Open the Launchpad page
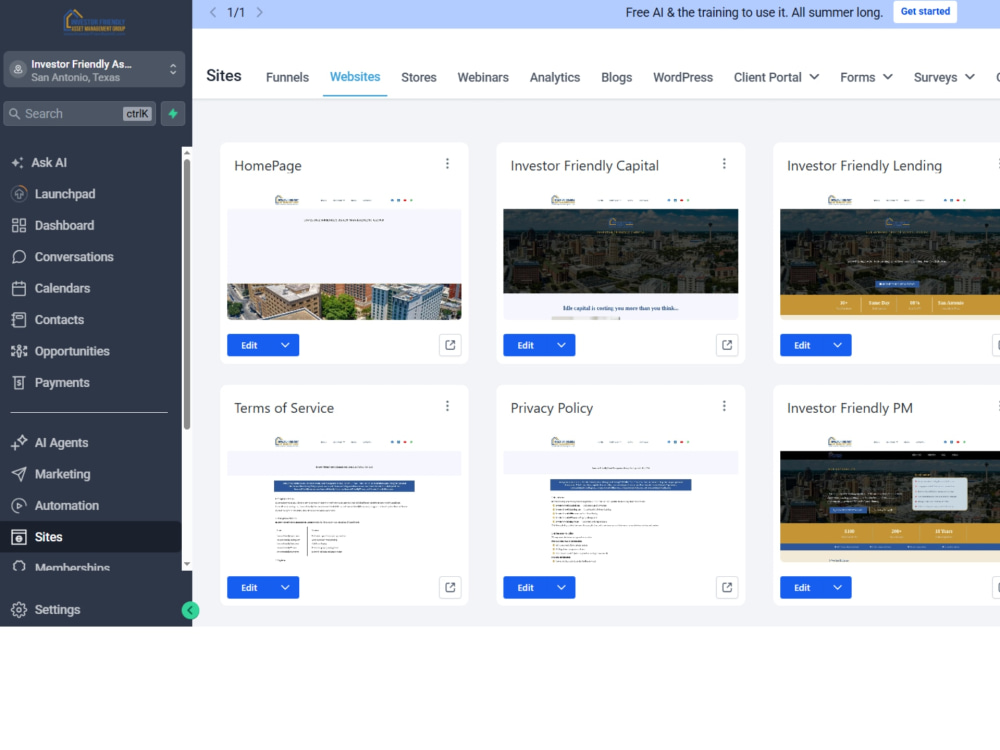The width and height of the screenshot is (1000, 750). click(54, 194)
